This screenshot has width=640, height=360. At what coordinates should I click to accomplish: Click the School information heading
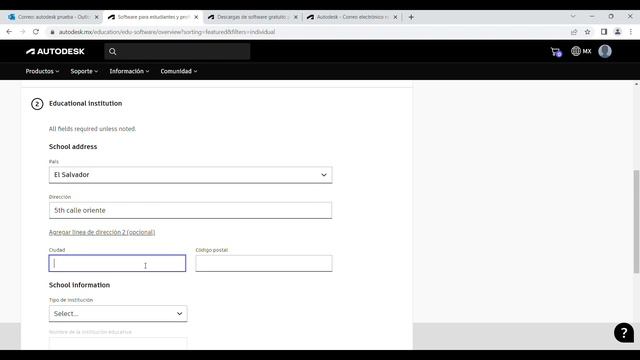click(79, 285)
